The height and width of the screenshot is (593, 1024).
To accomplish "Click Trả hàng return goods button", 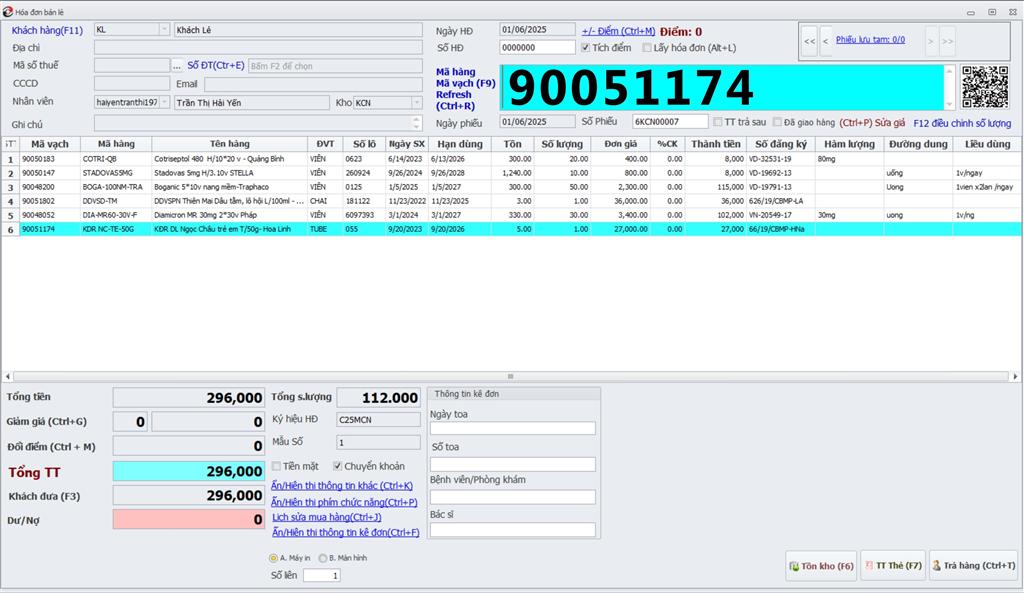I will coord(973,566).
